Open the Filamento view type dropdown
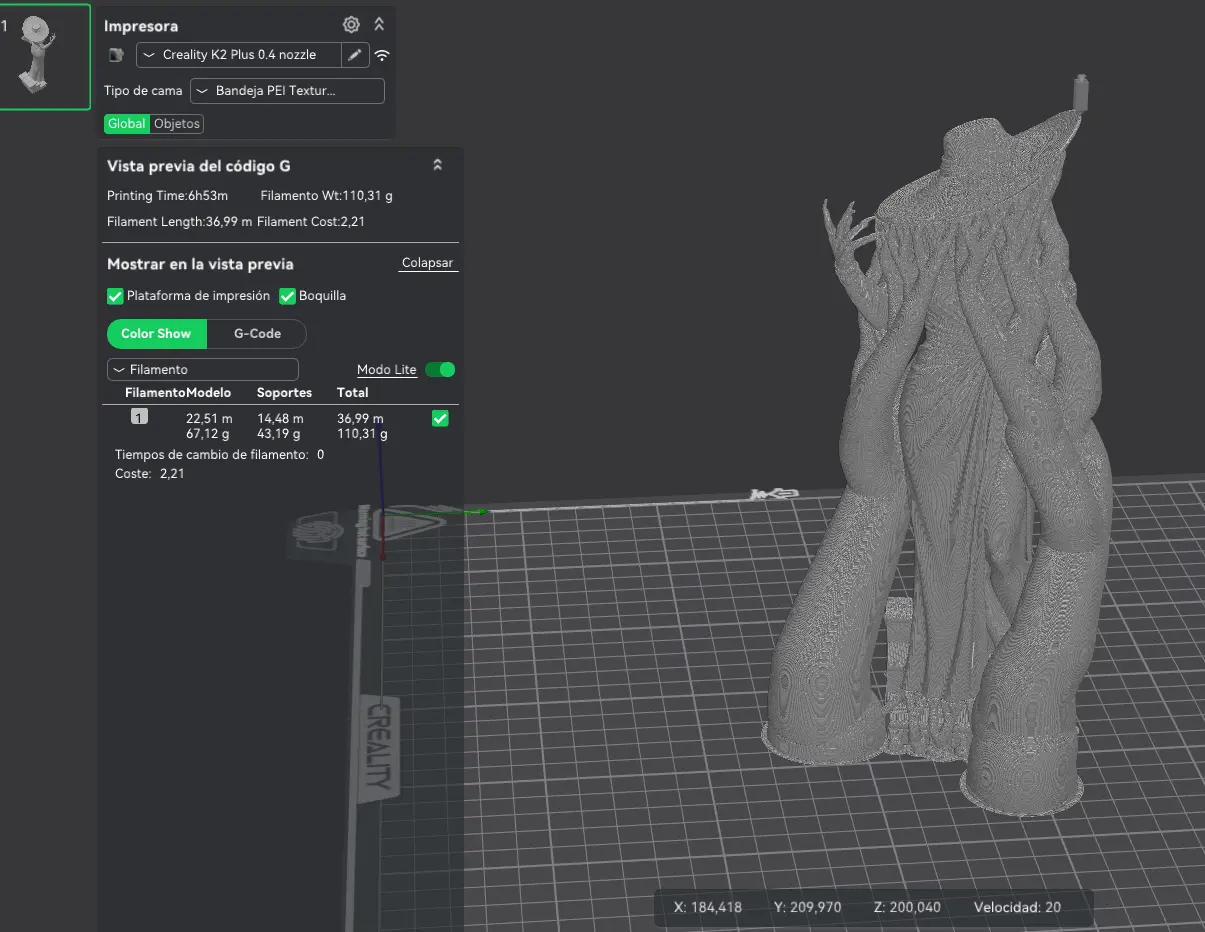Screen dimensions: 1205x932 tap(203, 370)
